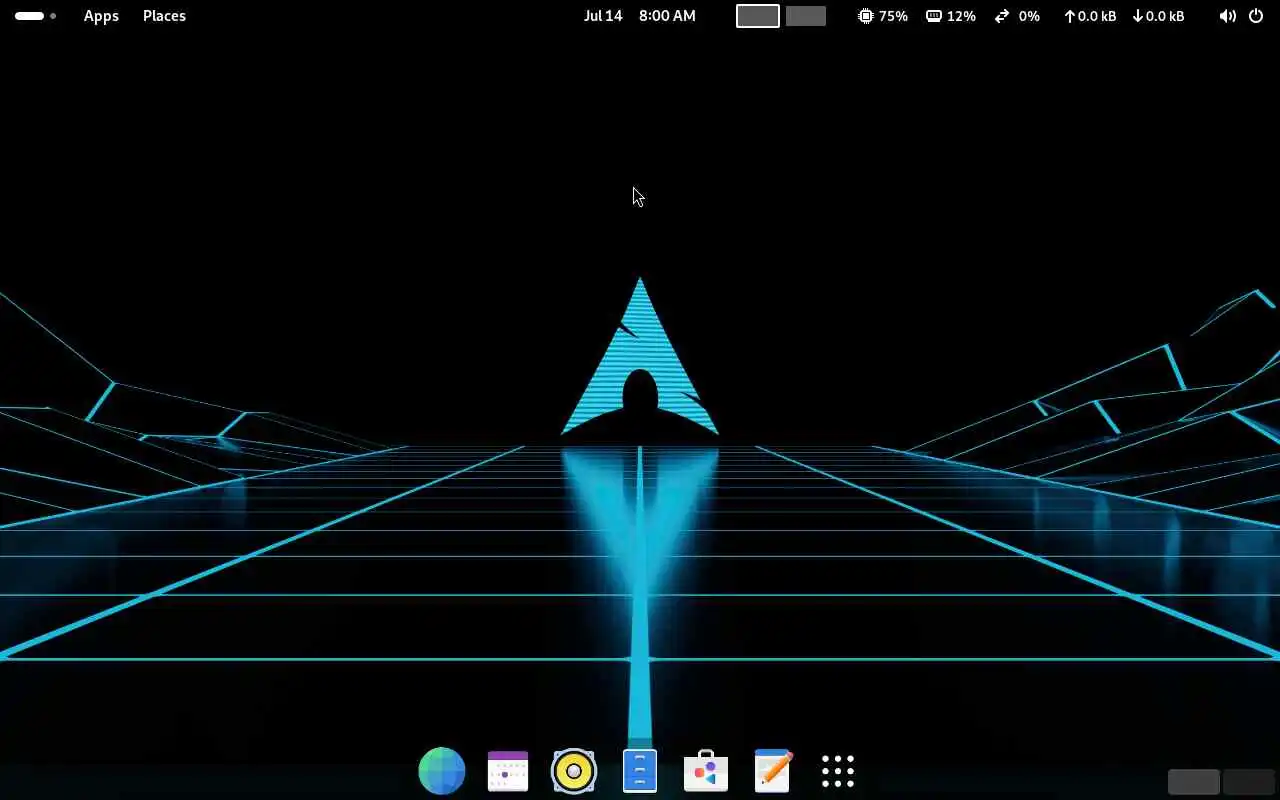1280x800 pixels.
Task: Select the lighter workspace box at bottom right
Action: [x=1194, y=782]
